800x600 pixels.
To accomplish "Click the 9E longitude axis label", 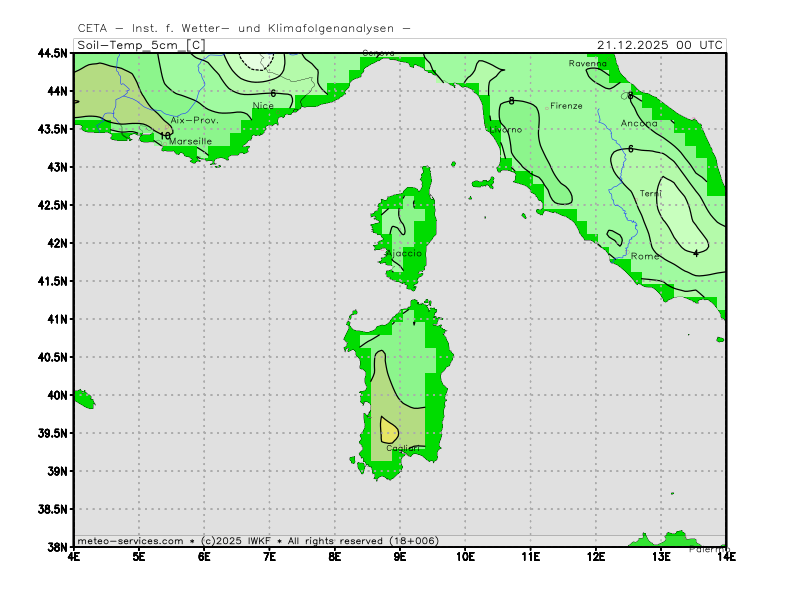I will point(400,556).
